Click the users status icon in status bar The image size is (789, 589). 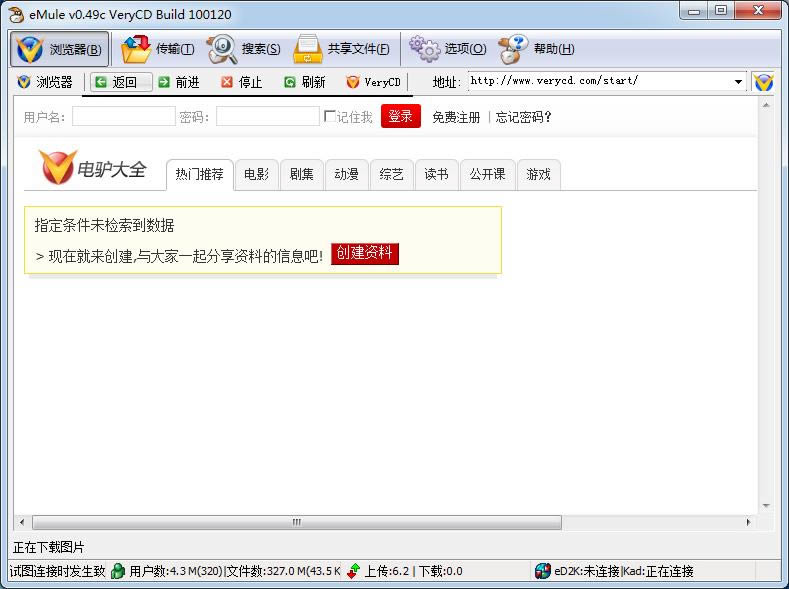point(117,571)
